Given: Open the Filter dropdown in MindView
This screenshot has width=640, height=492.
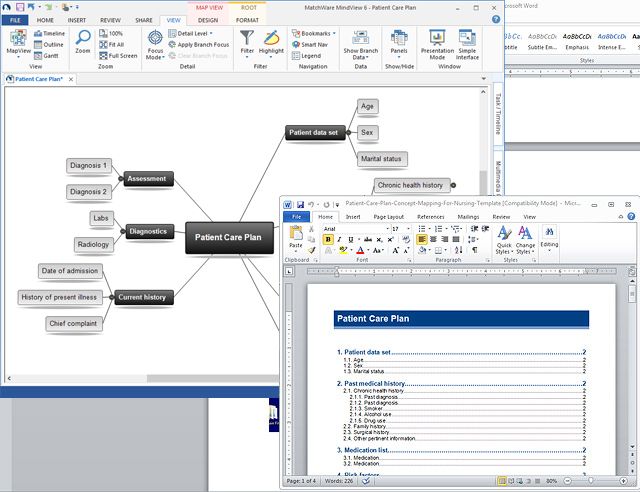Looking at the screenshot, I should coord(247,44).
